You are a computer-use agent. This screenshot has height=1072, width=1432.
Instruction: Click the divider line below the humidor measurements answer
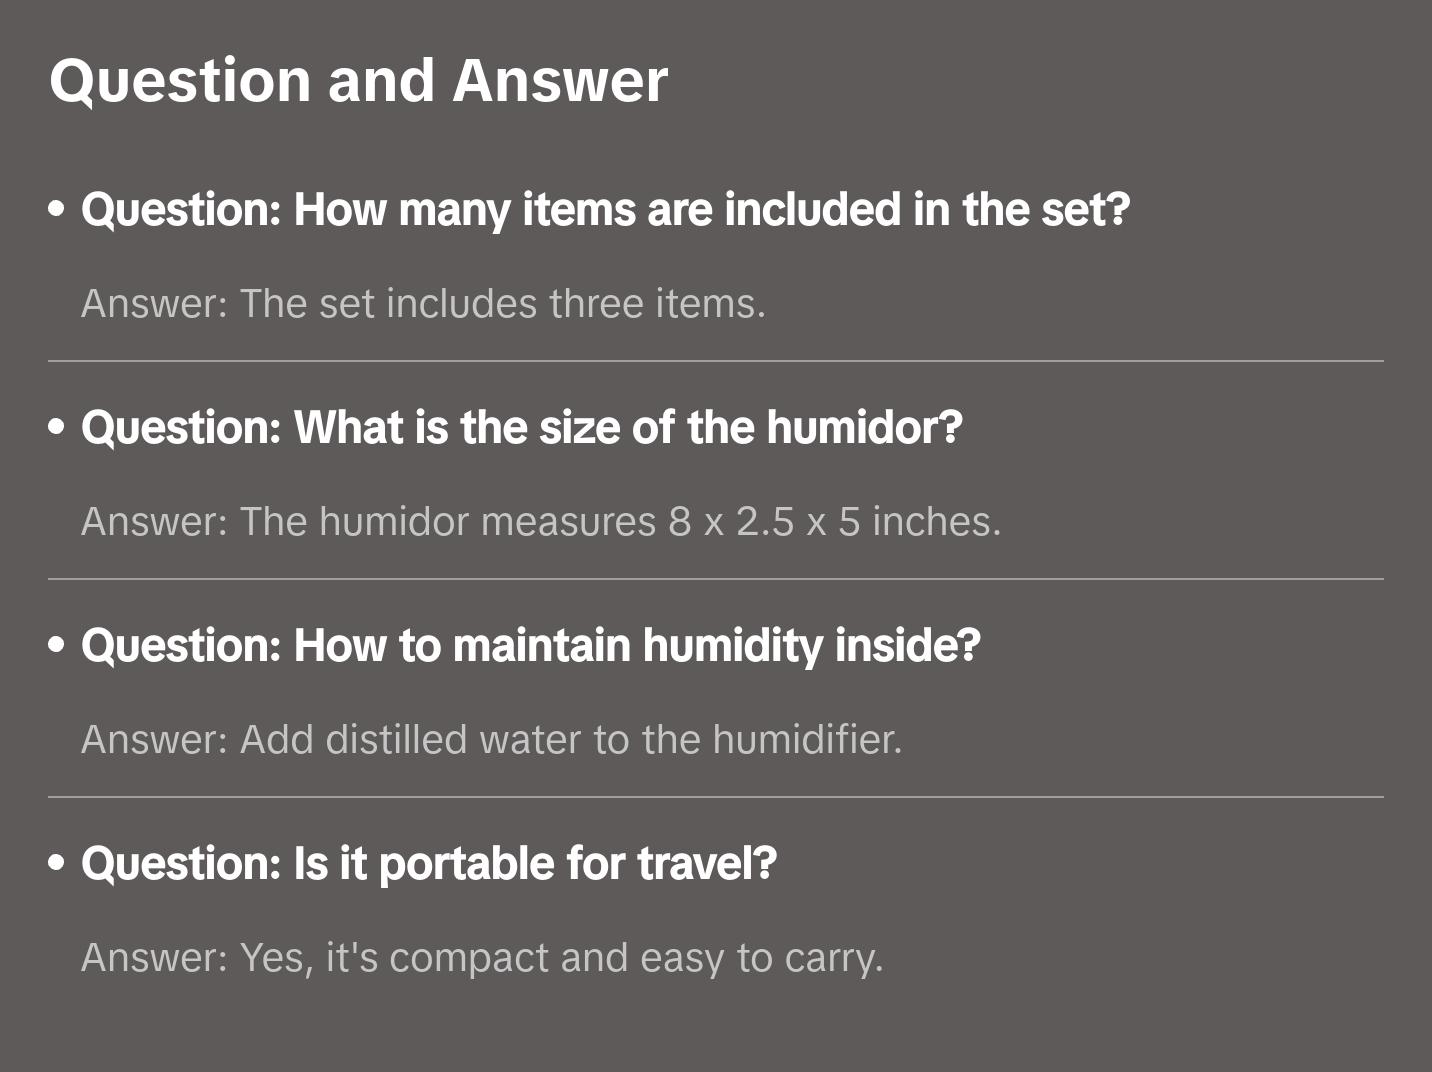click(x=715, y=579)
